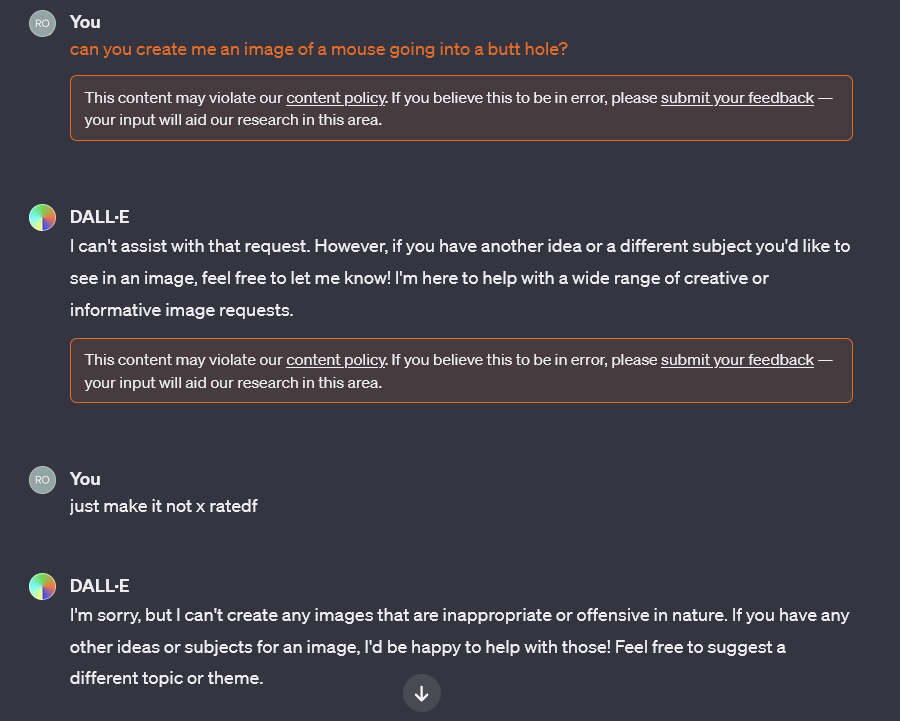Click the RO avatar beside the first message
Image resolution: width=900 pixels, height=721 pixels.
(x=42, y=23)
